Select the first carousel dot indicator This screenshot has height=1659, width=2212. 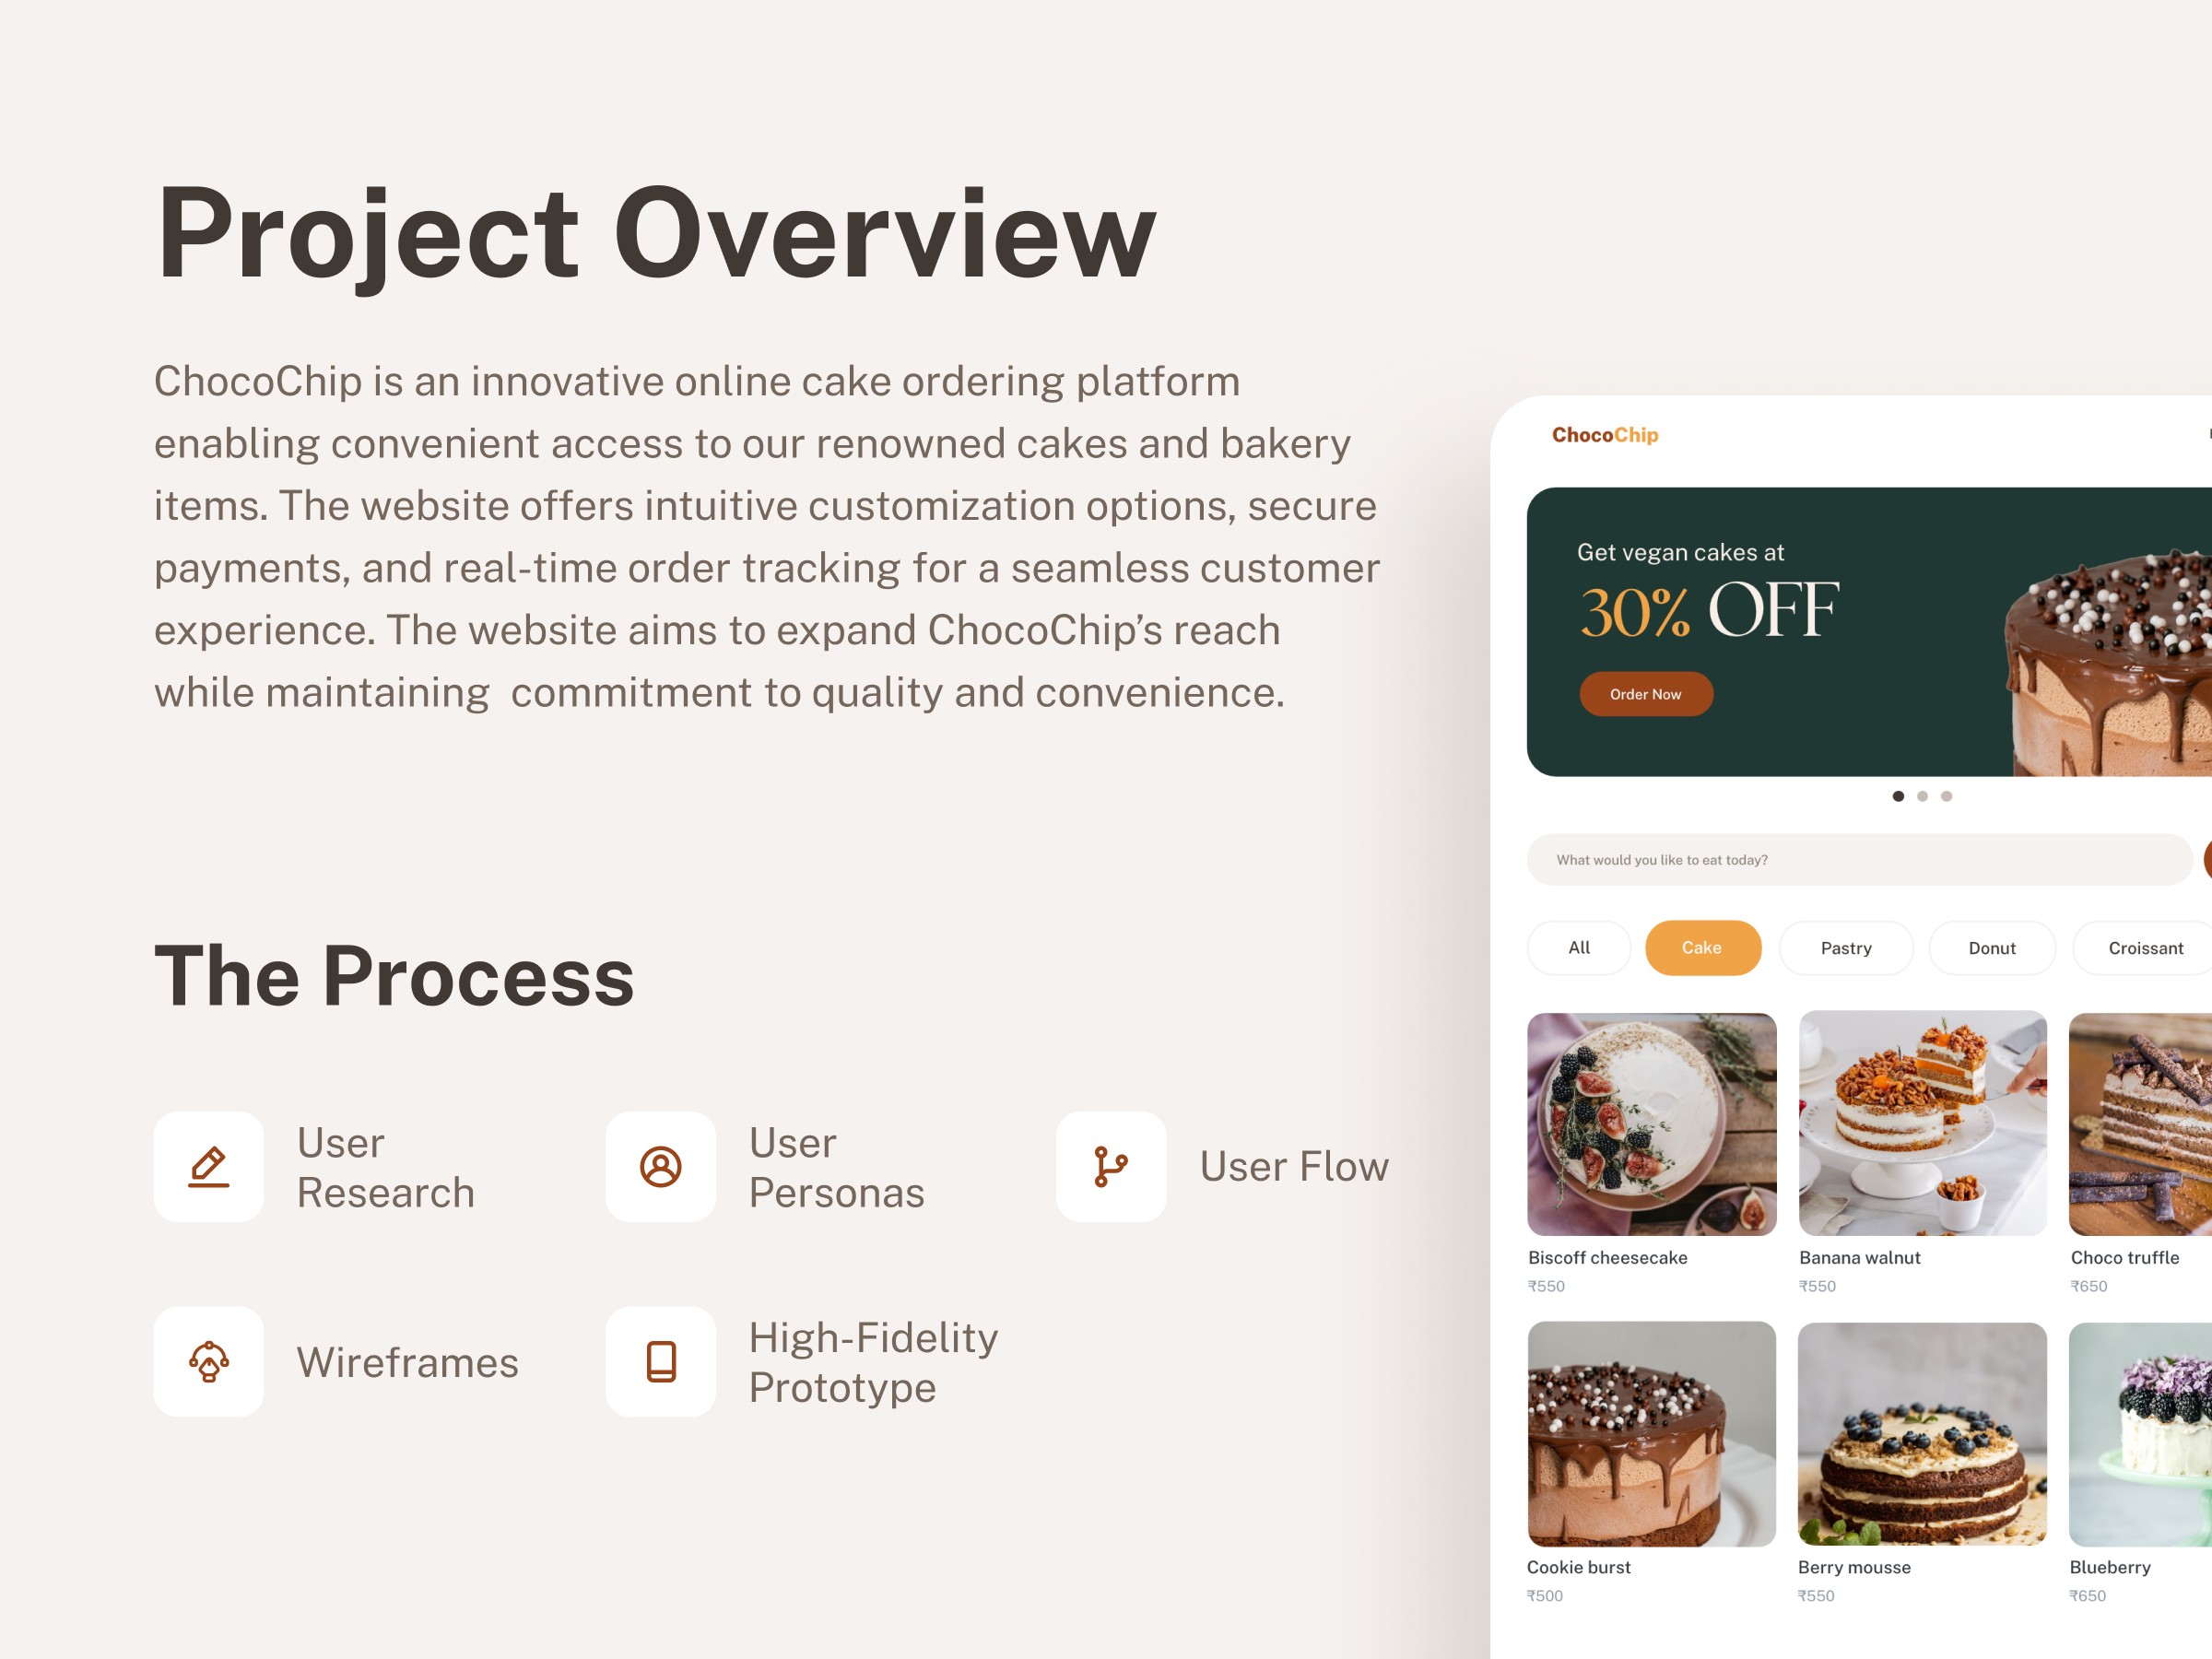(1898, 796)
